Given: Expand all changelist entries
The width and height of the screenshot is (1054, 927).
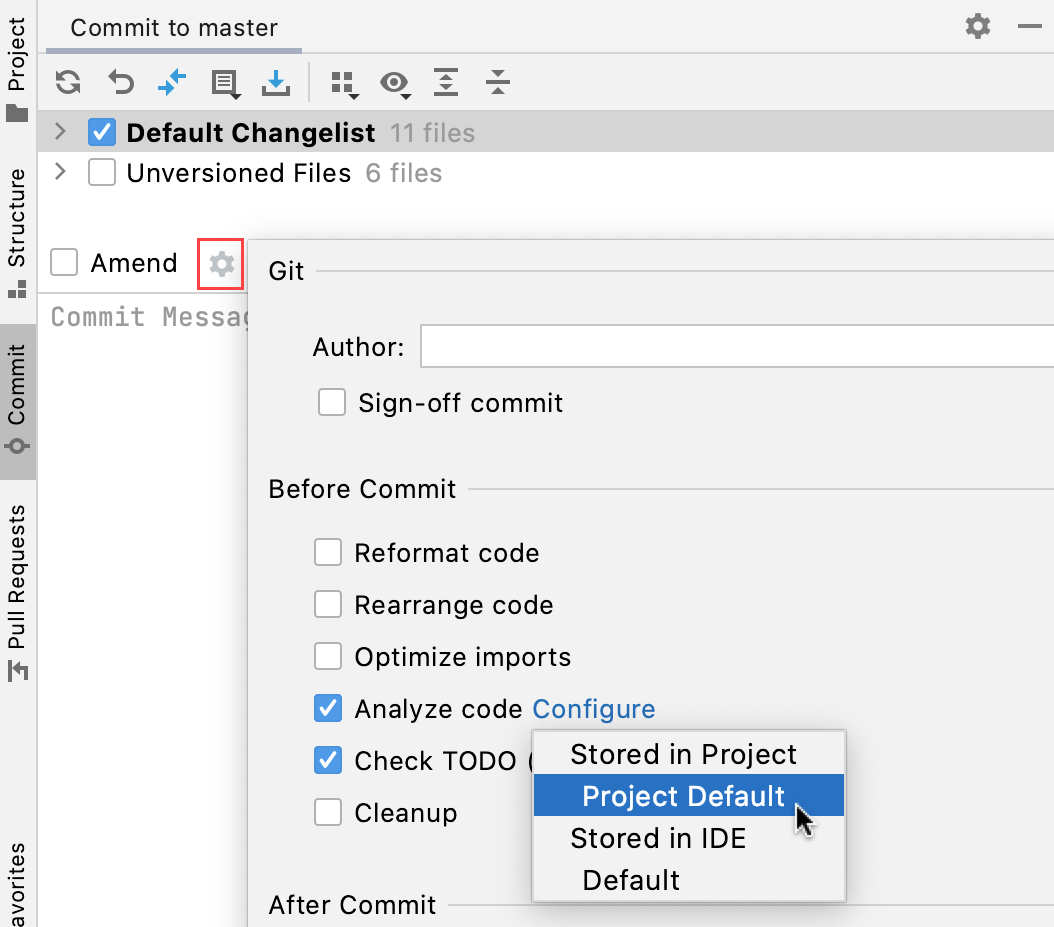Looking at the screenshot, I should (x=446, y=85).
